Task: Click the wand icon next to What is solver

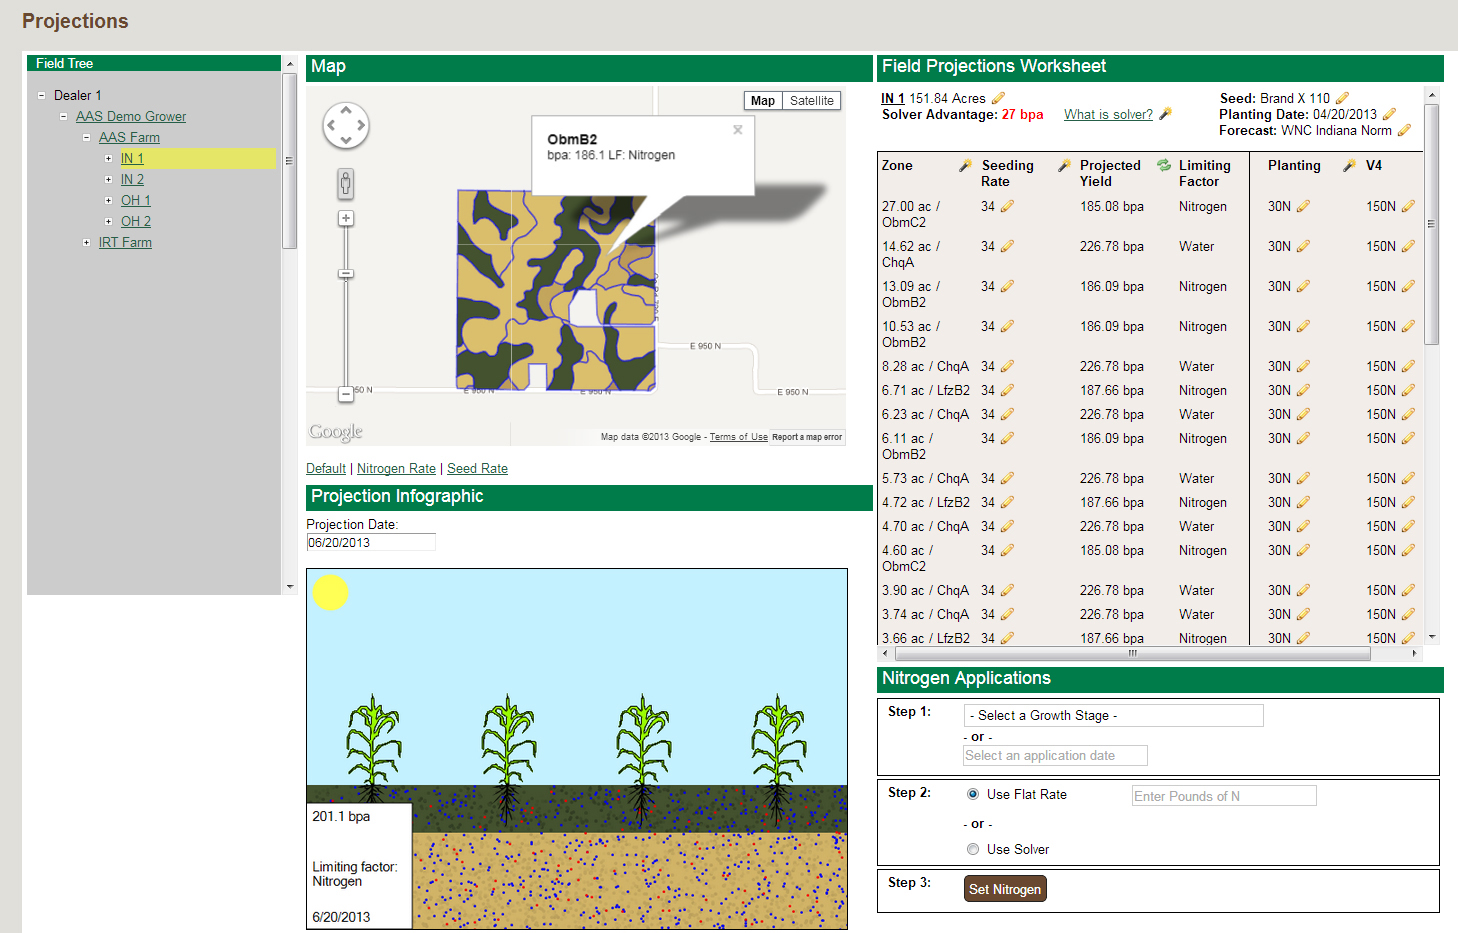Action: pos(1165,115)
